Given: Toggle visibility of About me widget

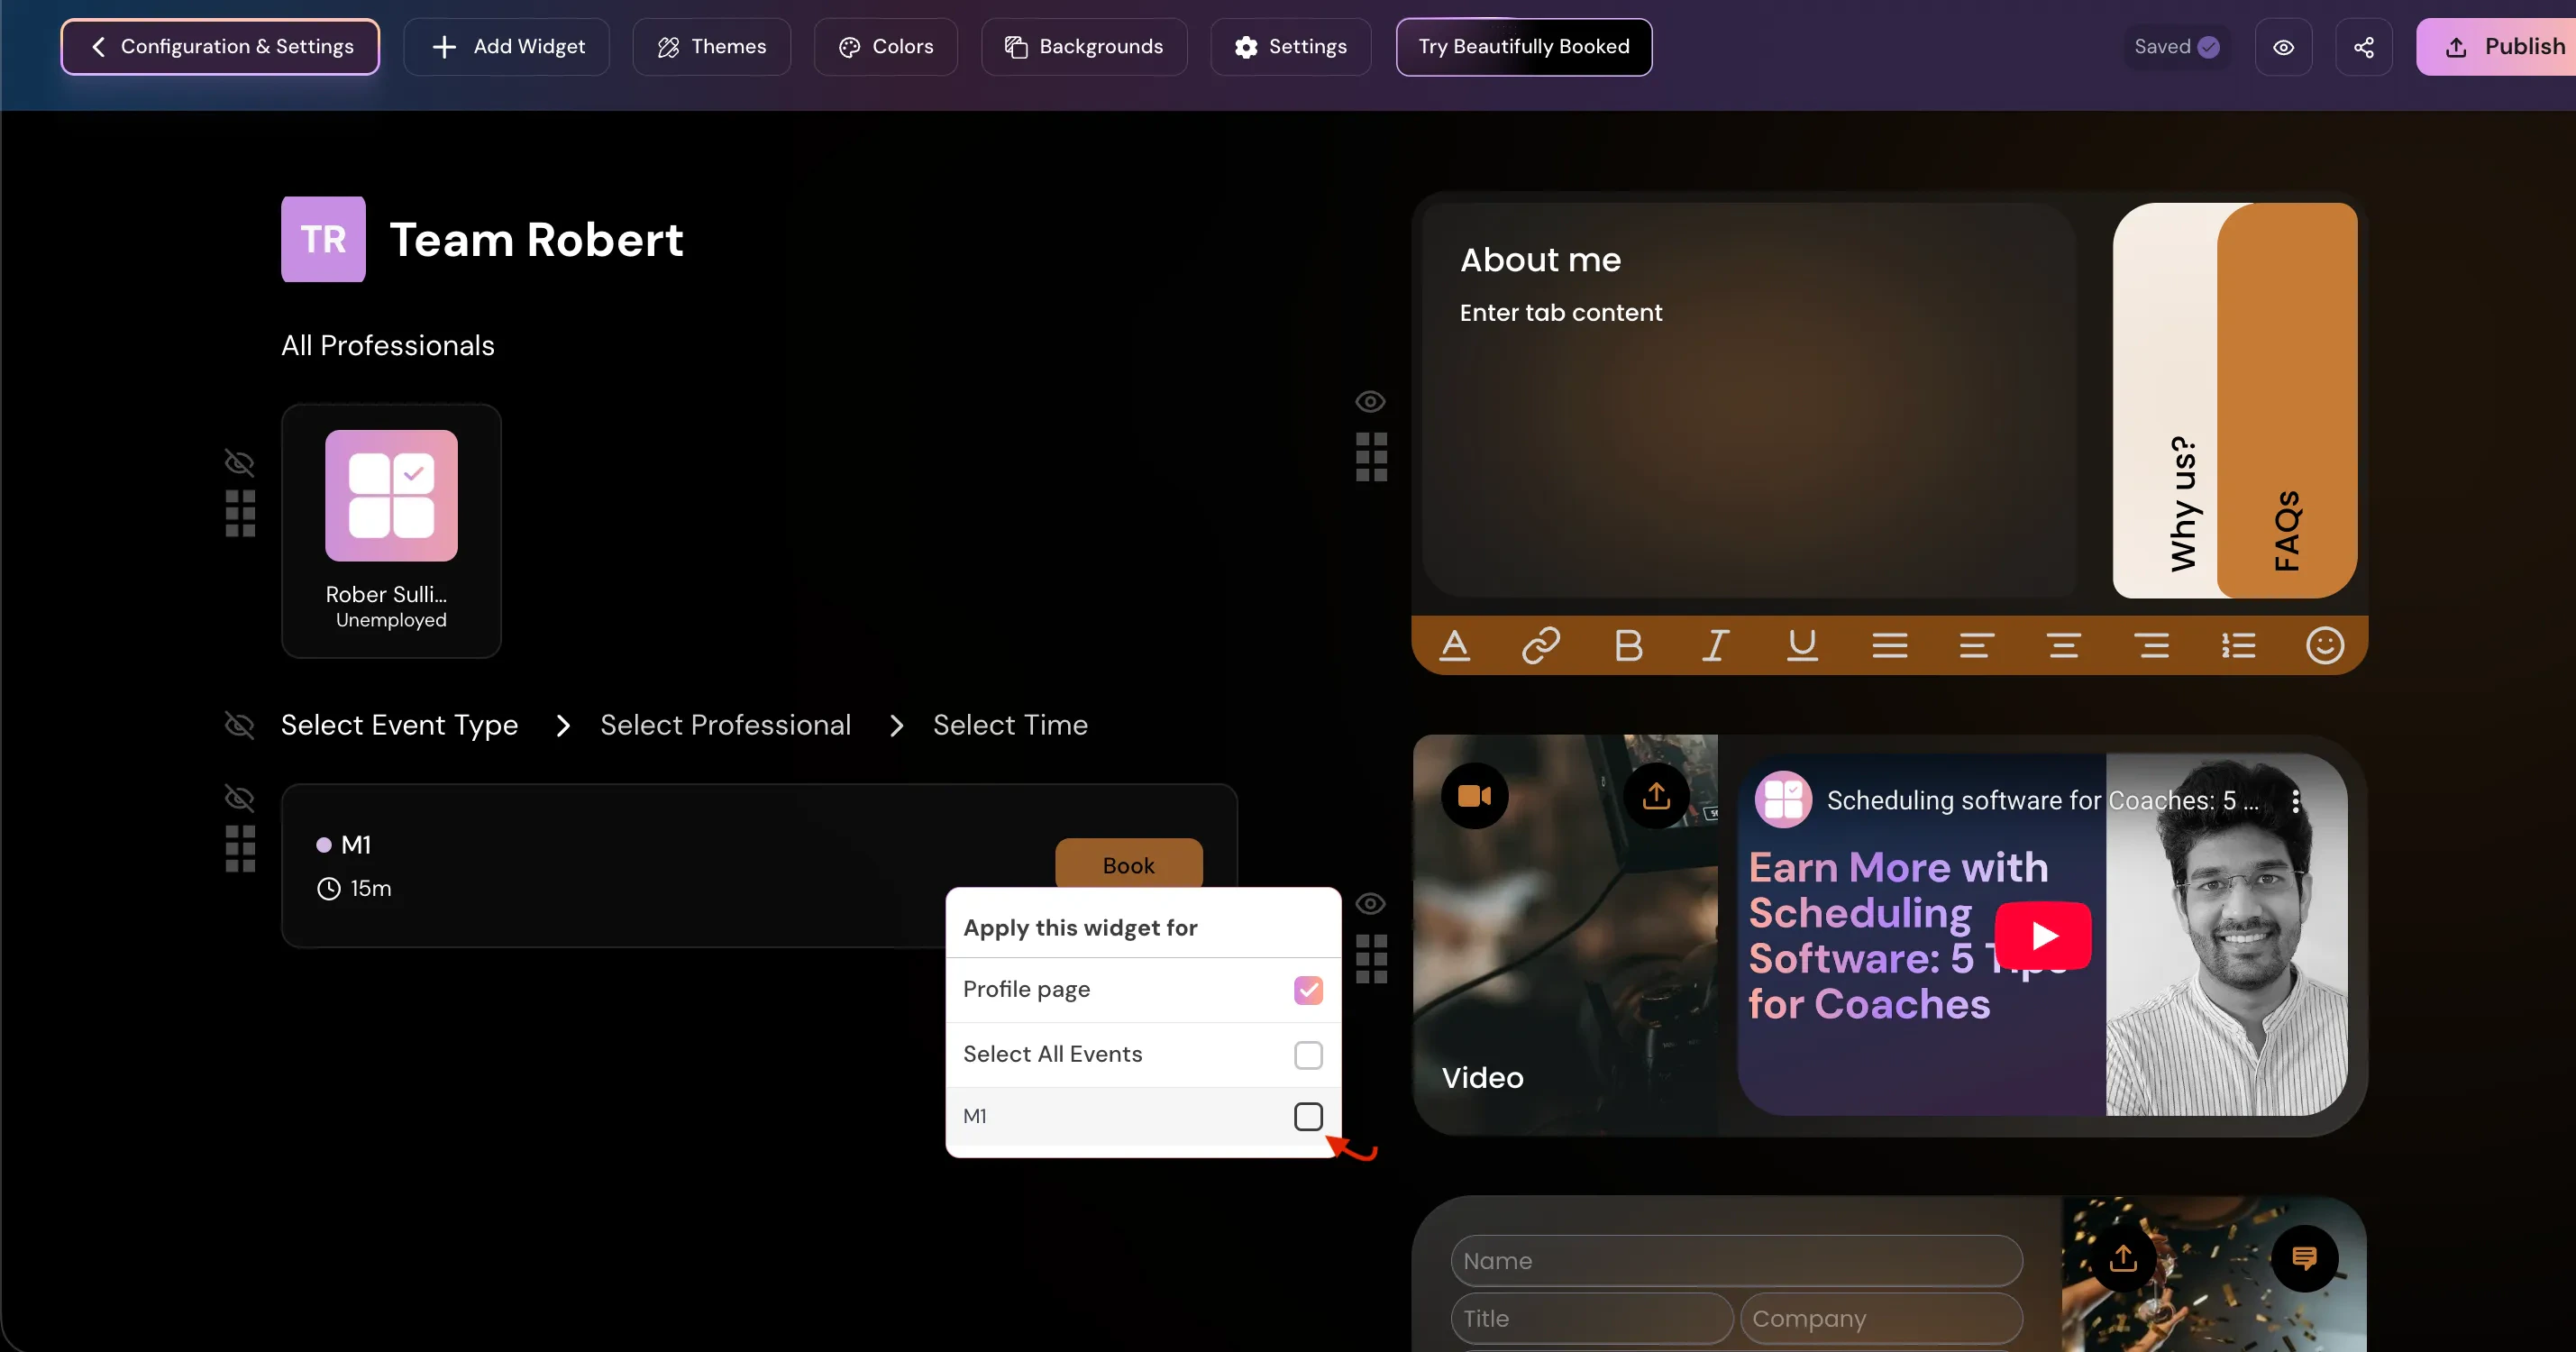Looking at the screenshot, I should (x=1370, y=402).
